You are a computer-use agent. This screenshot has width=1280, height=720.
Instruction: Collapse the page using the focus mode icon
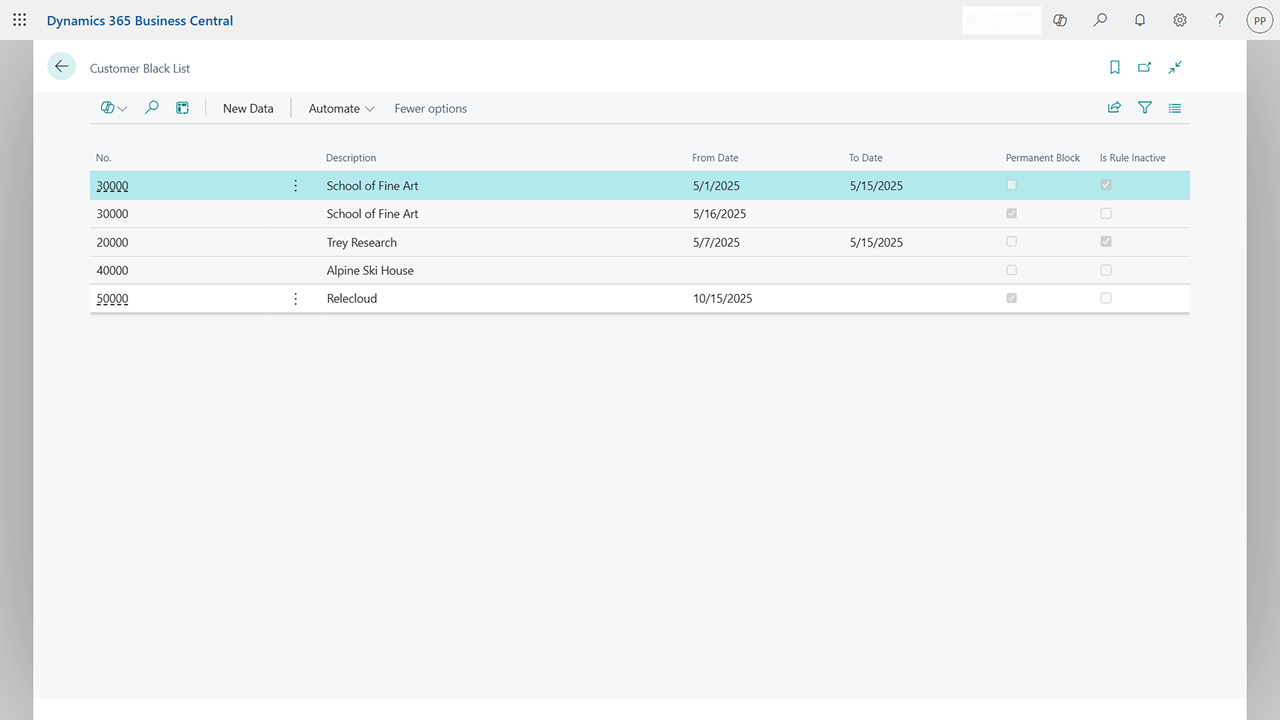(1175, 67)
